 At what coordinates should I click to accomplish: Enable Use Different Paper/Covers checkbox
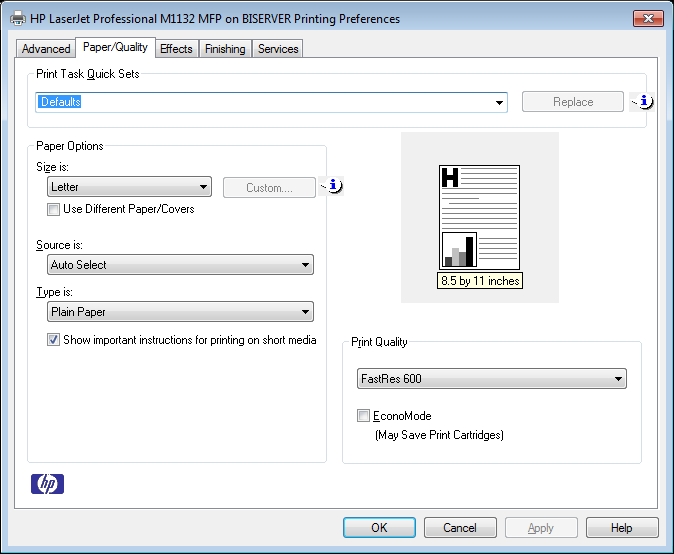coord(53,209)
